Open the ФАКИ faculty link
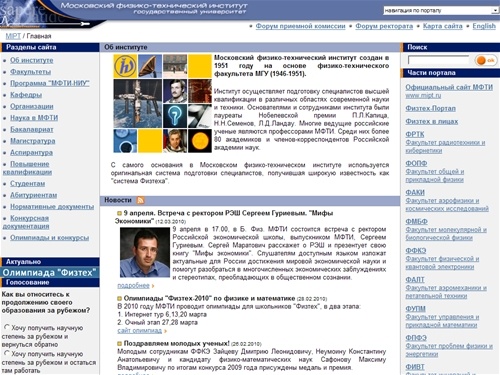 tap(415, 192)
